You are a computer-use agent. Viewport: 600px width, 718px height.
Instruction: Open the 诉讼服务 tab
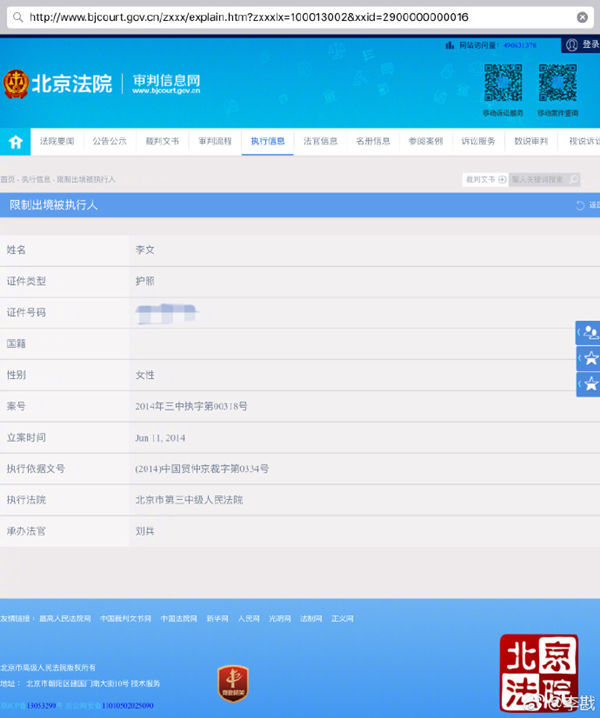[x=478, y=141]
